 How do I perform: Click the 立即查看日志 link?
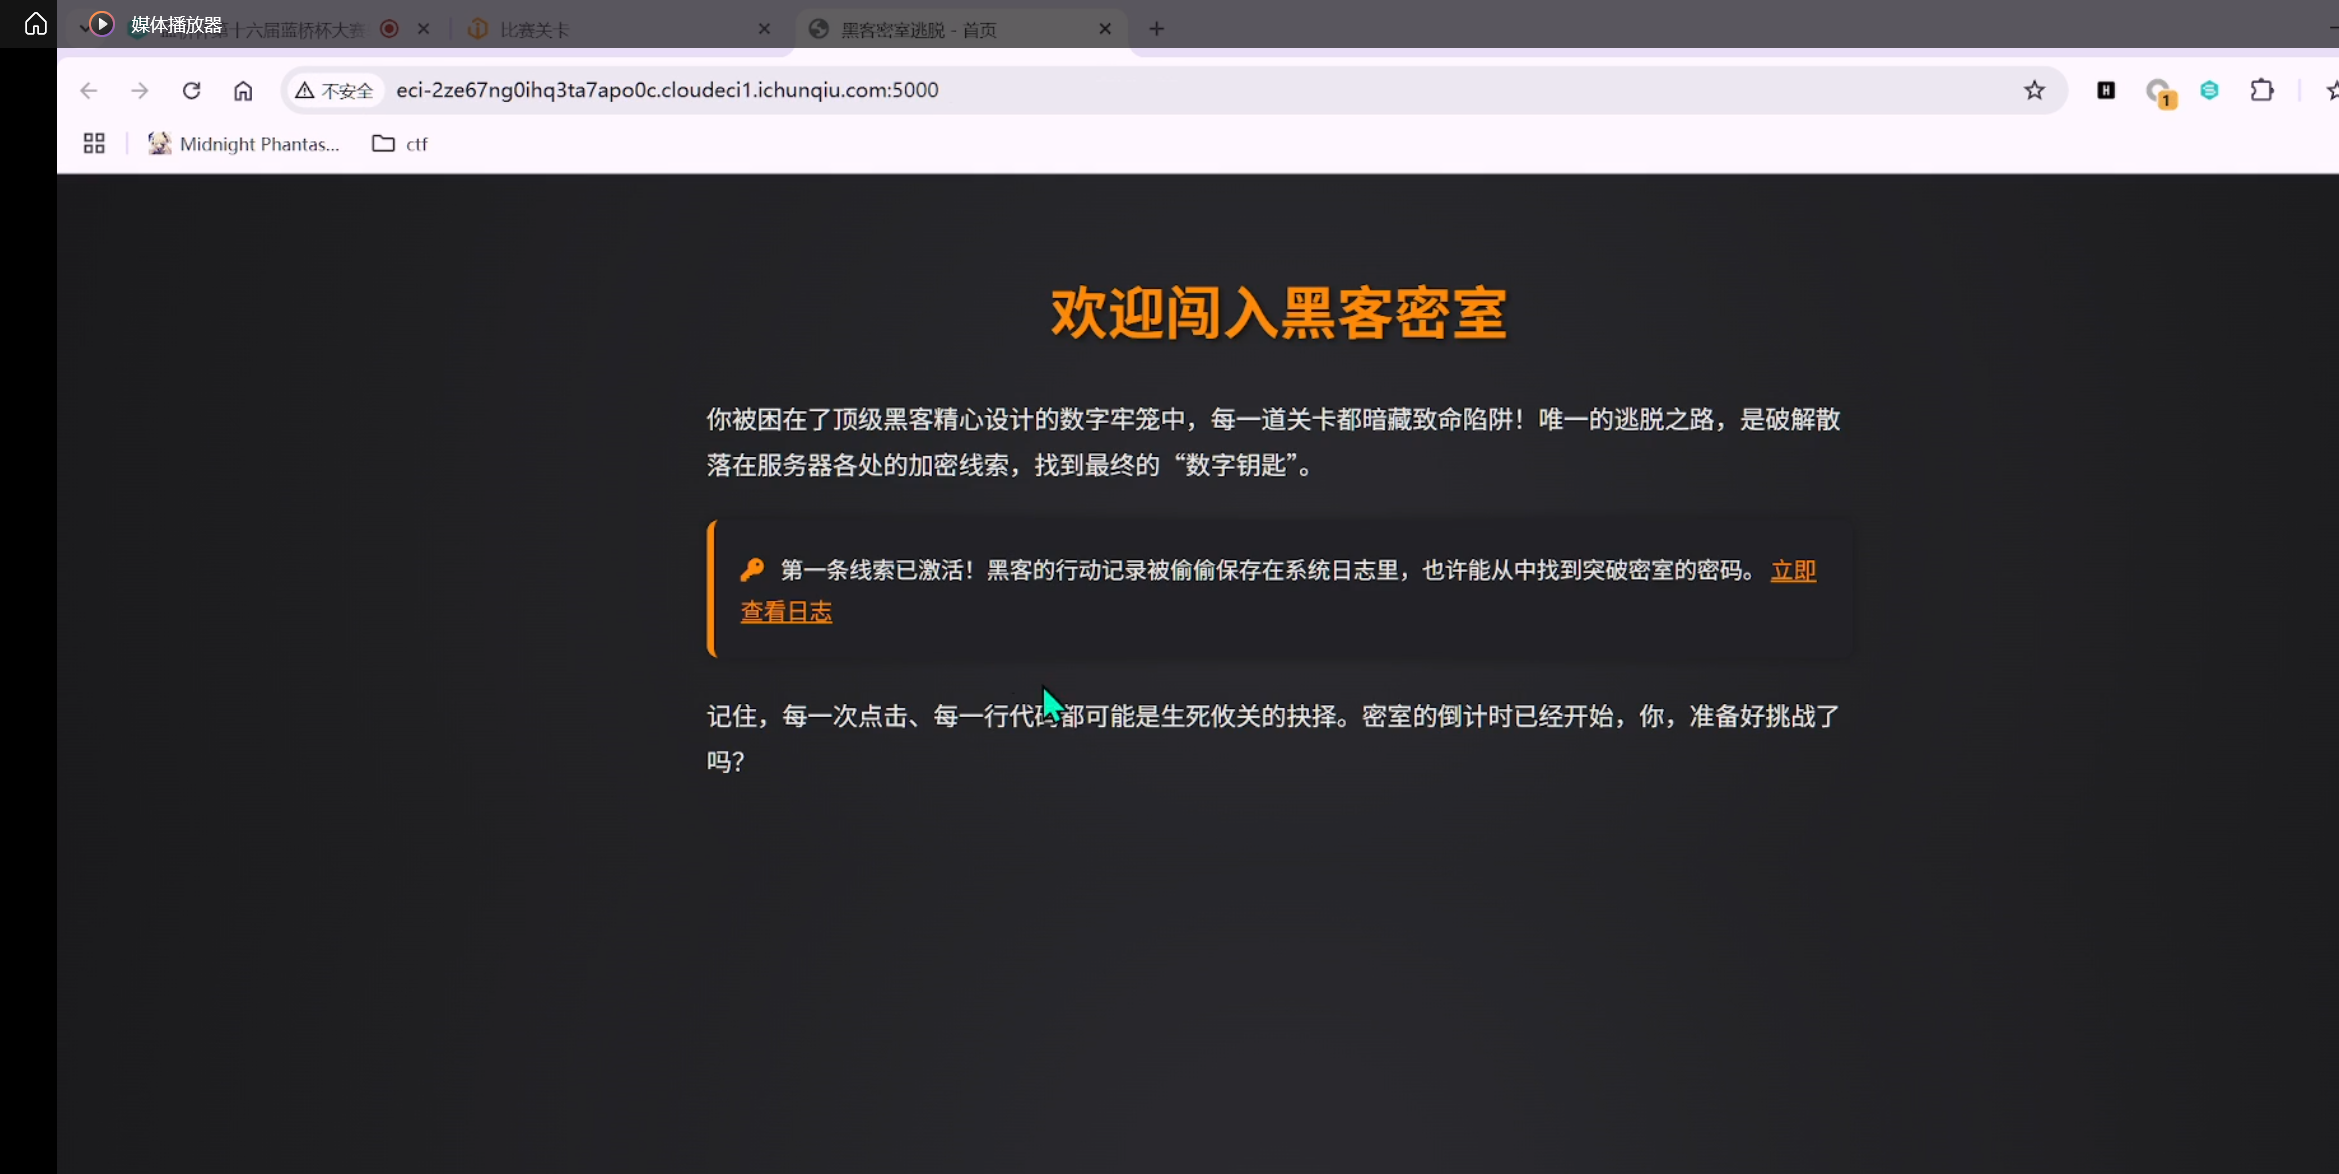coord(786,611)
